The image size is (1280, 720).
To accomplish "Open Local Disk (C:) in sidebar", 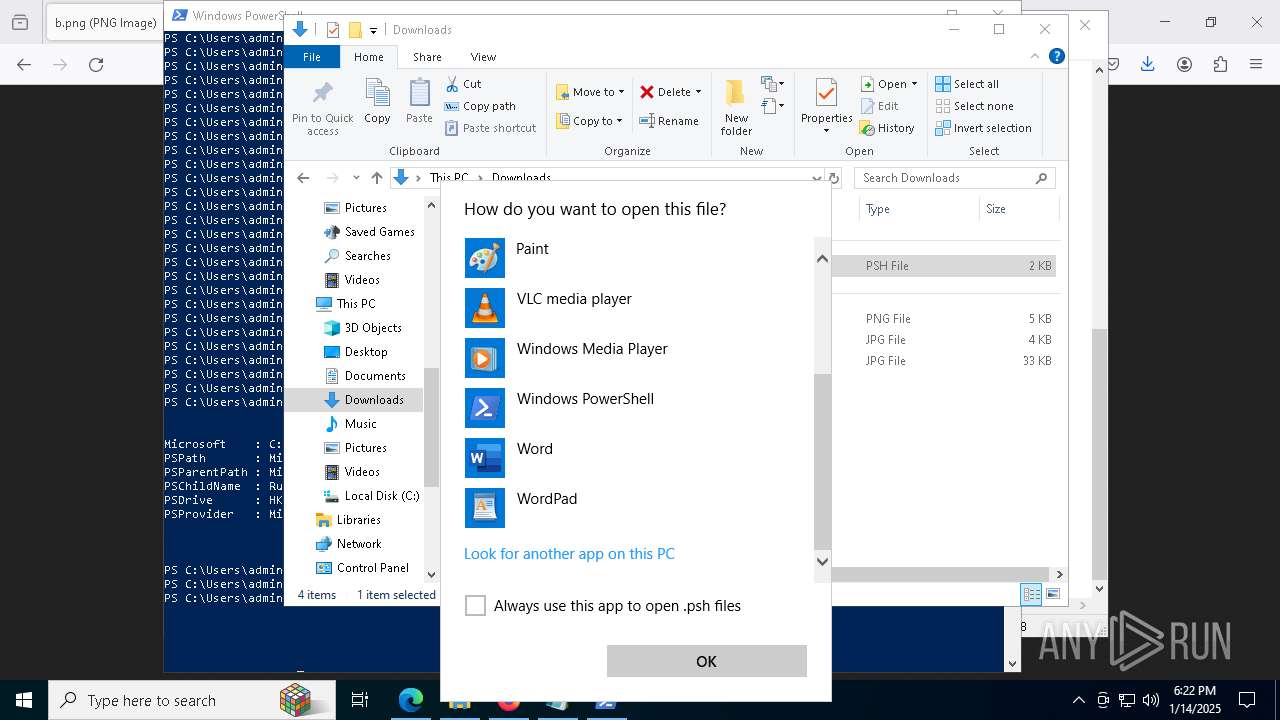I will point(371,496).
